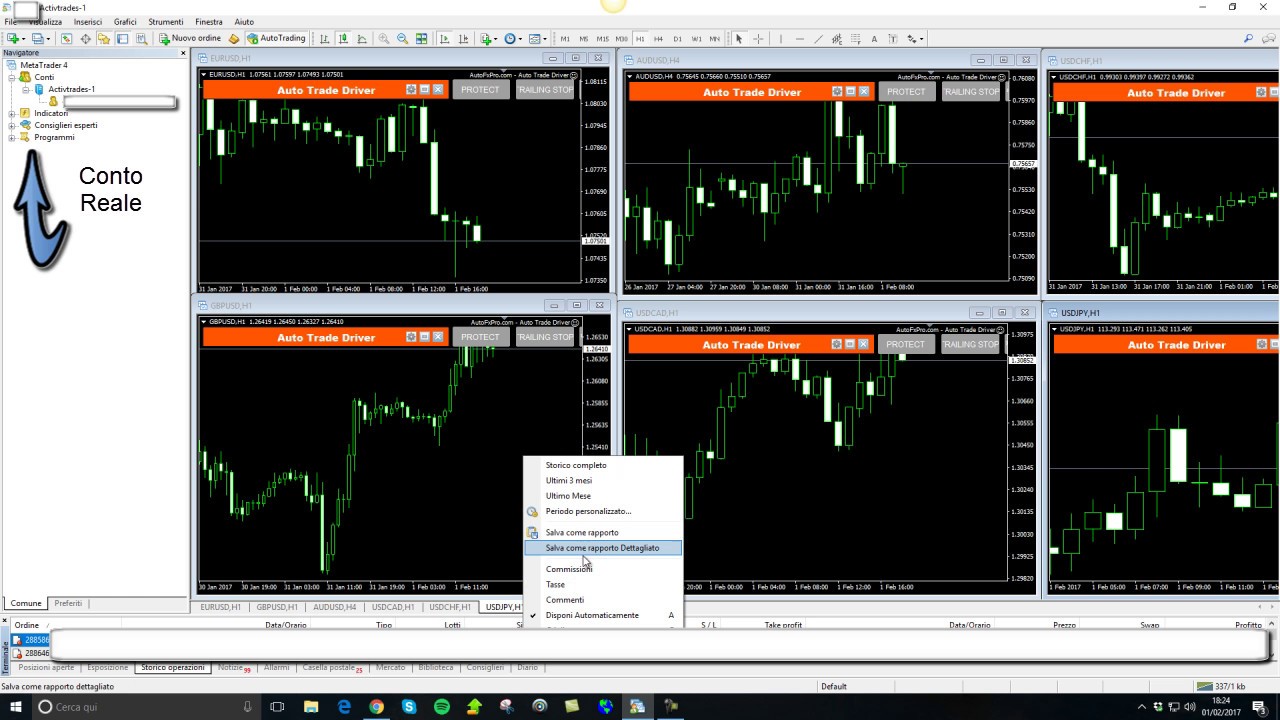The height and width of the screenshot is (720, 1280).
Task: Switch to candlestick chart display
Action: click(343, 39)
